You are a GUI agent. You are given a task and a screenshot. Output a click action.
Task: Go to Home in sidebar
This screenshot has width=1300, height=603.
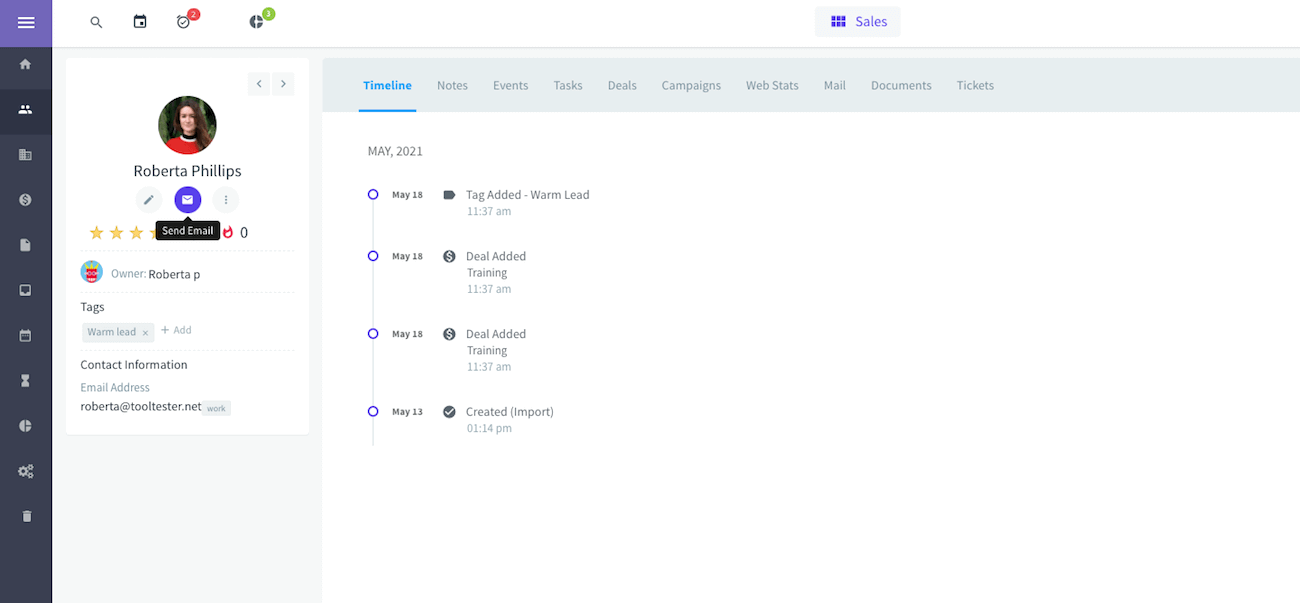point(26,64)
